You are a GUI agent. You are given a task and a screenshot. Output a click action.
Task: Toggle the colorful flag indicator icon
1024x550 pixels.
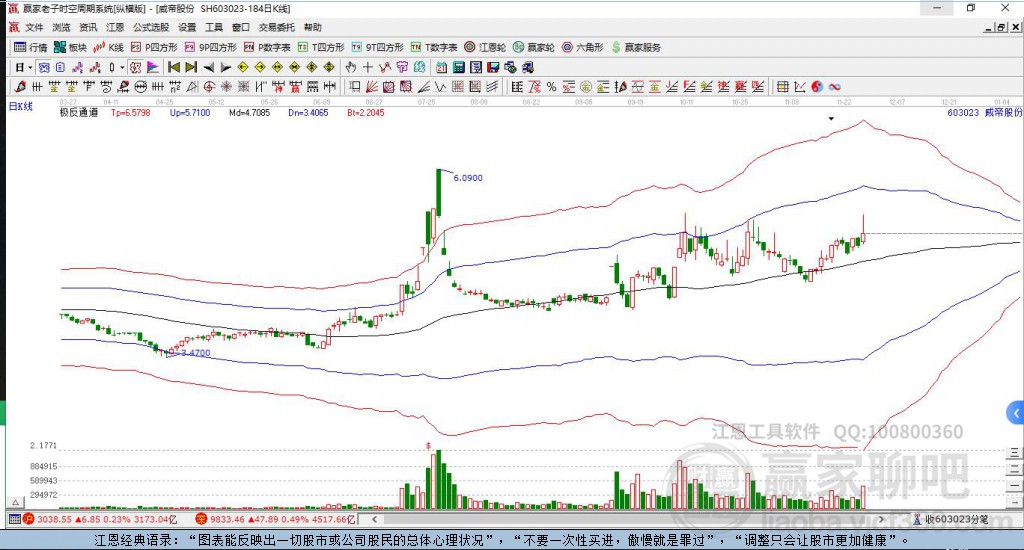point(153,67)
